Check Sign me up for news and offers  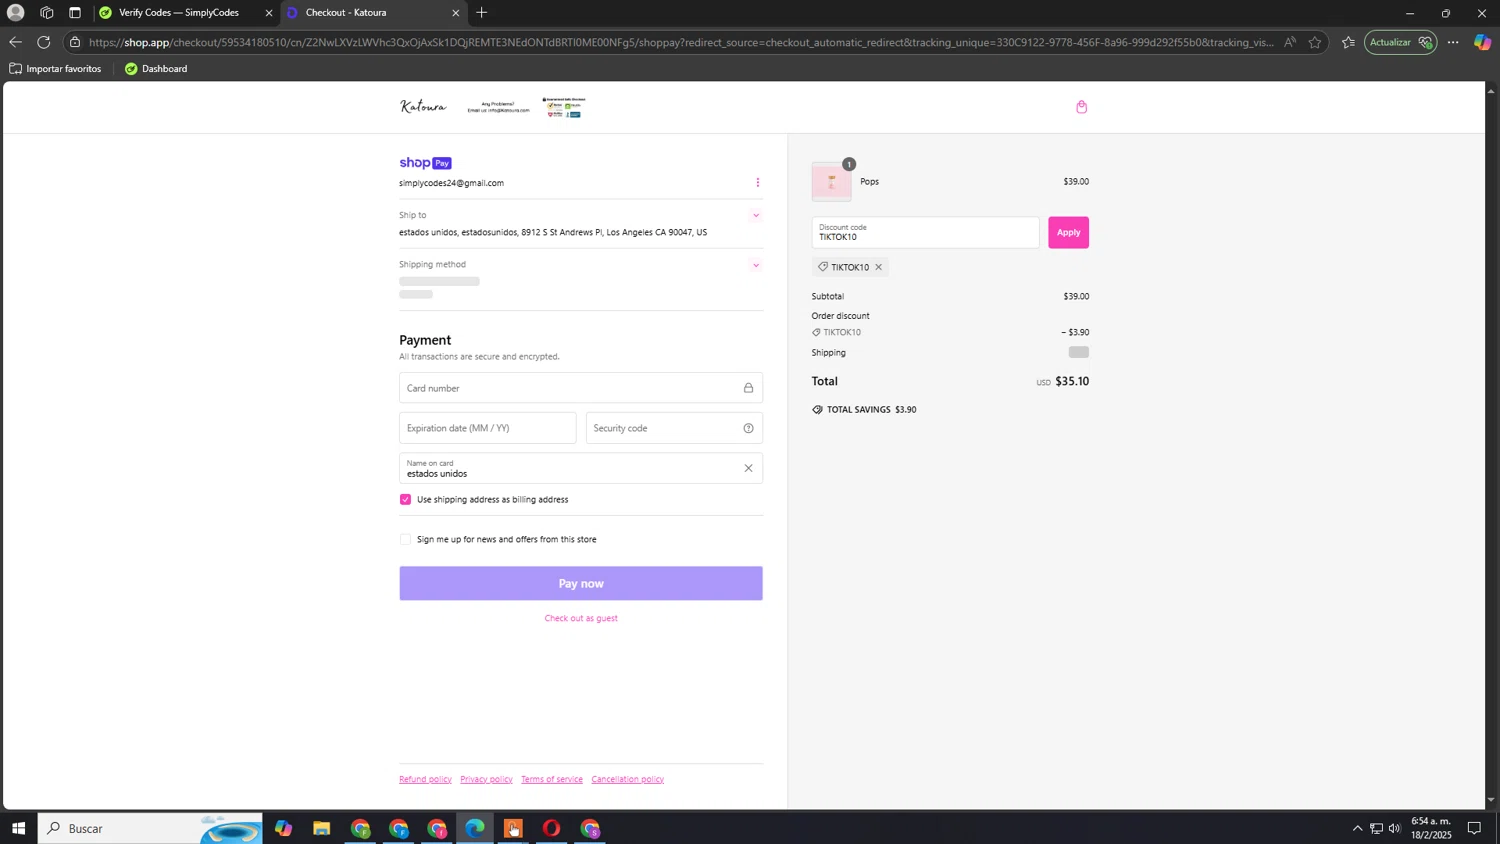(405, 539)
